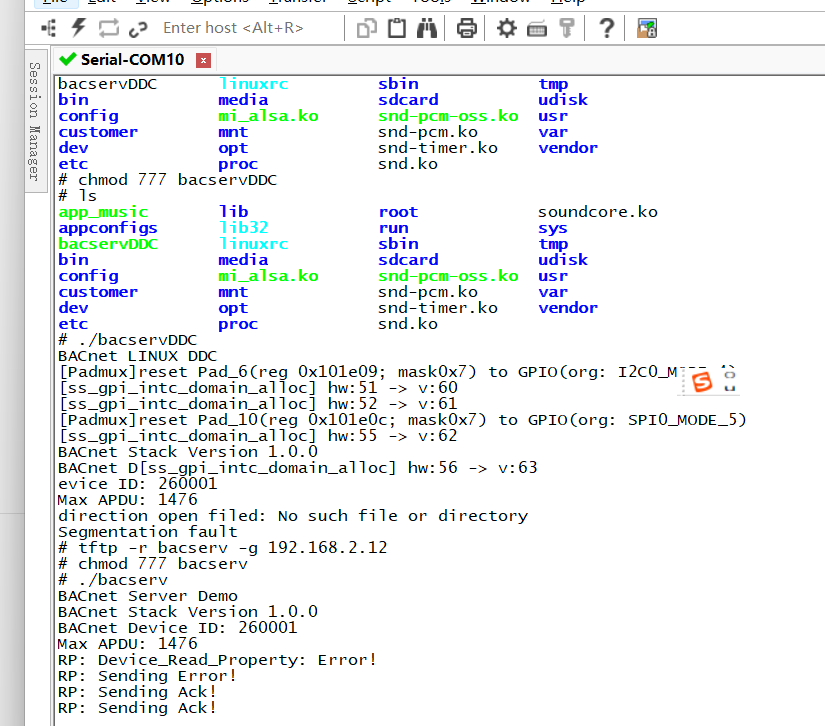Click the '# ./bacserv' command line
The height and width of the screenshot is (726, 825).
[113, 580]
